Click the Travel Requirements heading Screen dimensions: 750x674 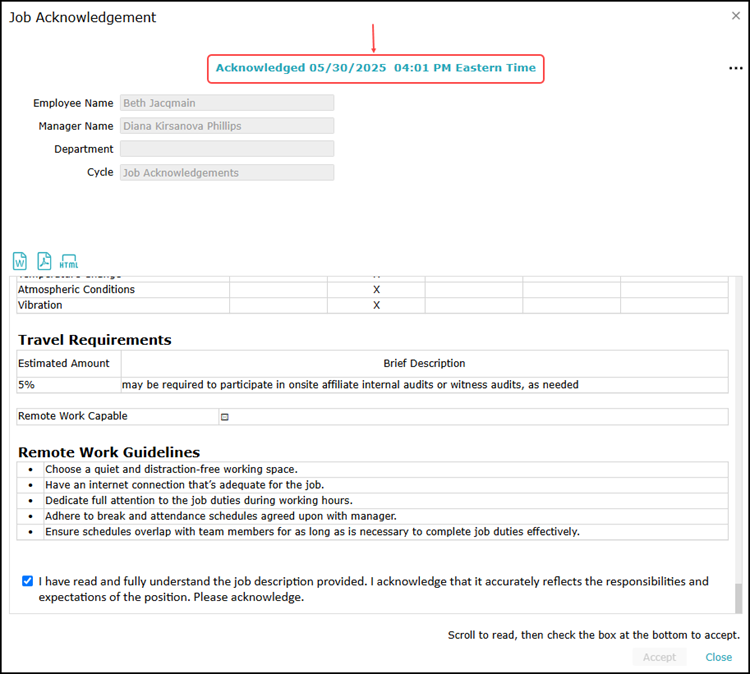point(95,340)
